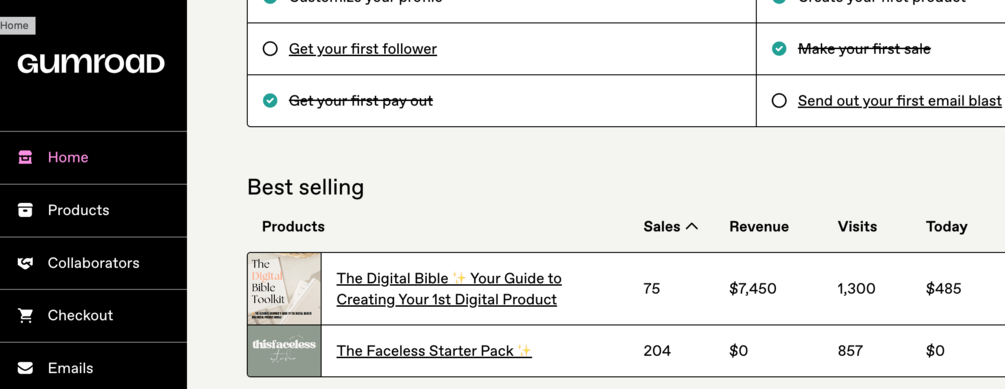Open The Digital Bible product link
Screen dimensions: 1005x389
coord(449,288)
